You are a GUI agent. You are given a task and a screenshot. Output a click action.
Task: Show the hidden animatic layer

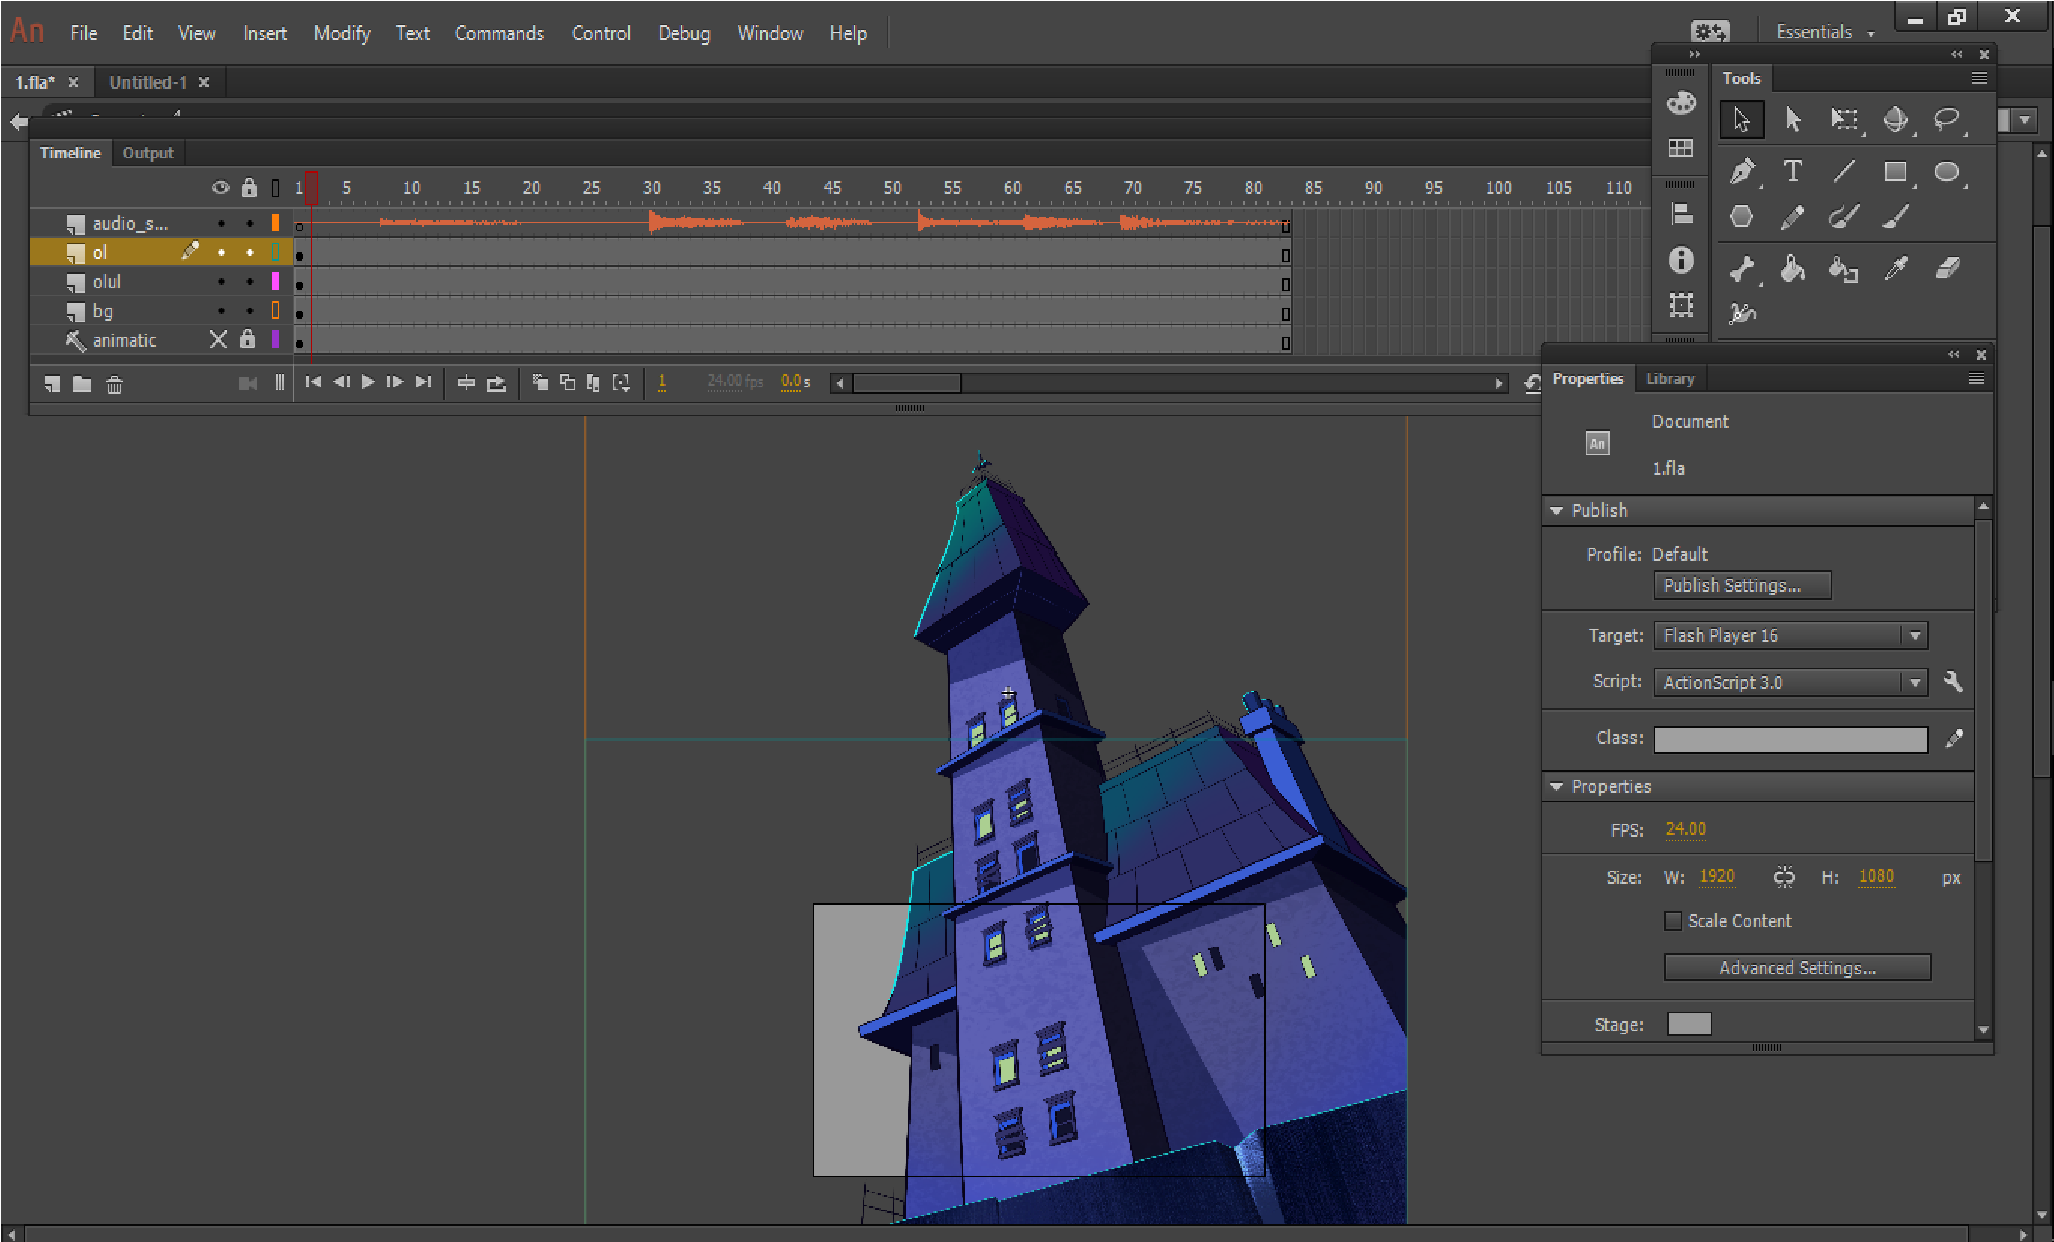(x=218, y=340)
